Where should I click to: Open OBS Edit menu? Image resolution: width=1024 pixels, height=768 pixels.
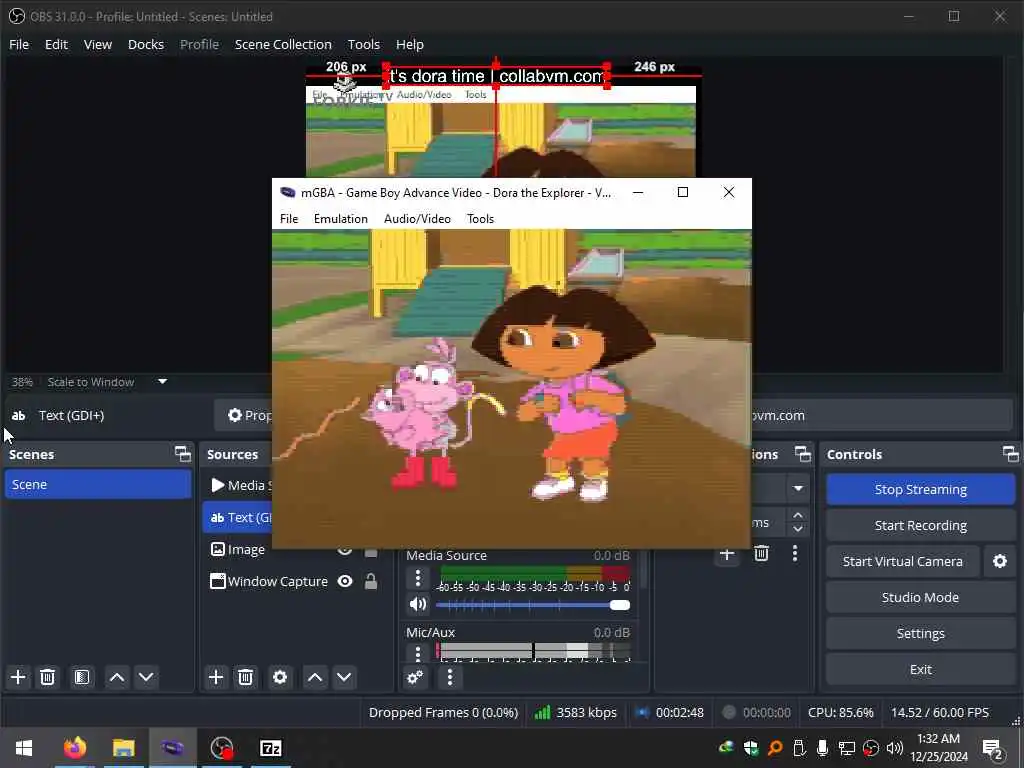pos(56,44)
